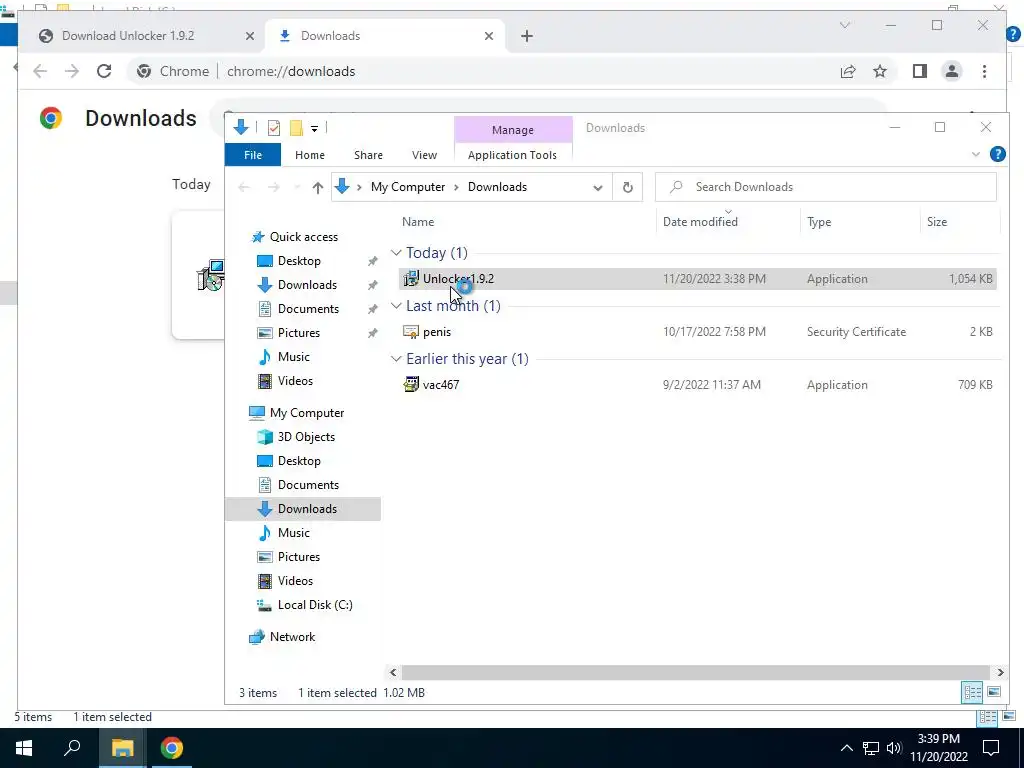Open Videos under Quick access
This screenshot has height=768, width=1024.
point(295,381)
